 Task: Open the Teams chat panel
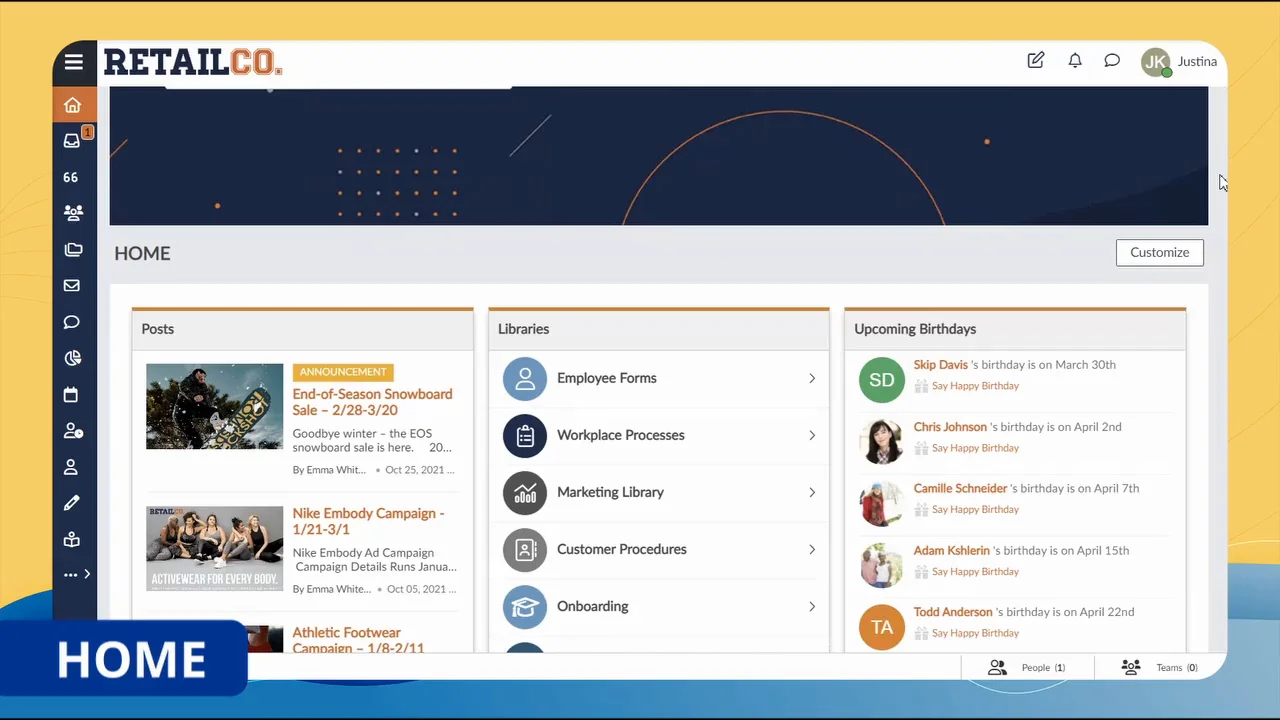click(1160, 667)
